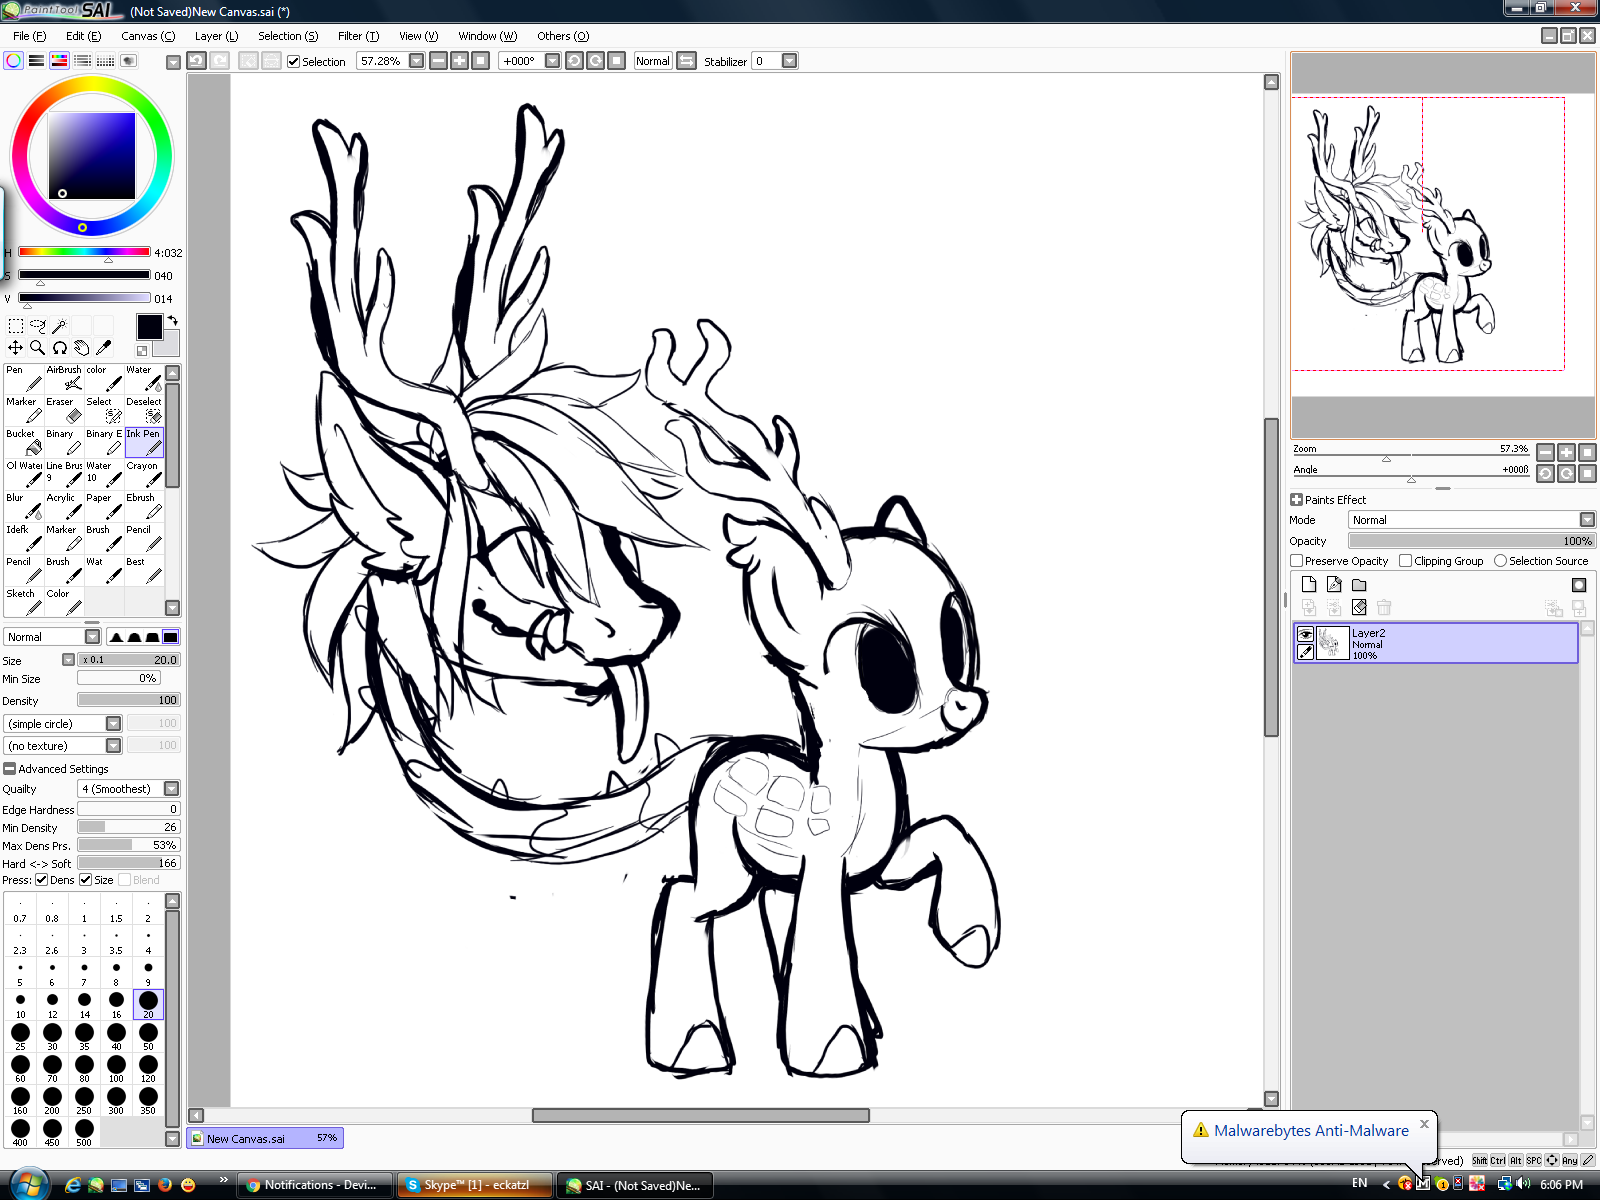Choose the rectangular selection tool

point(16,326)
